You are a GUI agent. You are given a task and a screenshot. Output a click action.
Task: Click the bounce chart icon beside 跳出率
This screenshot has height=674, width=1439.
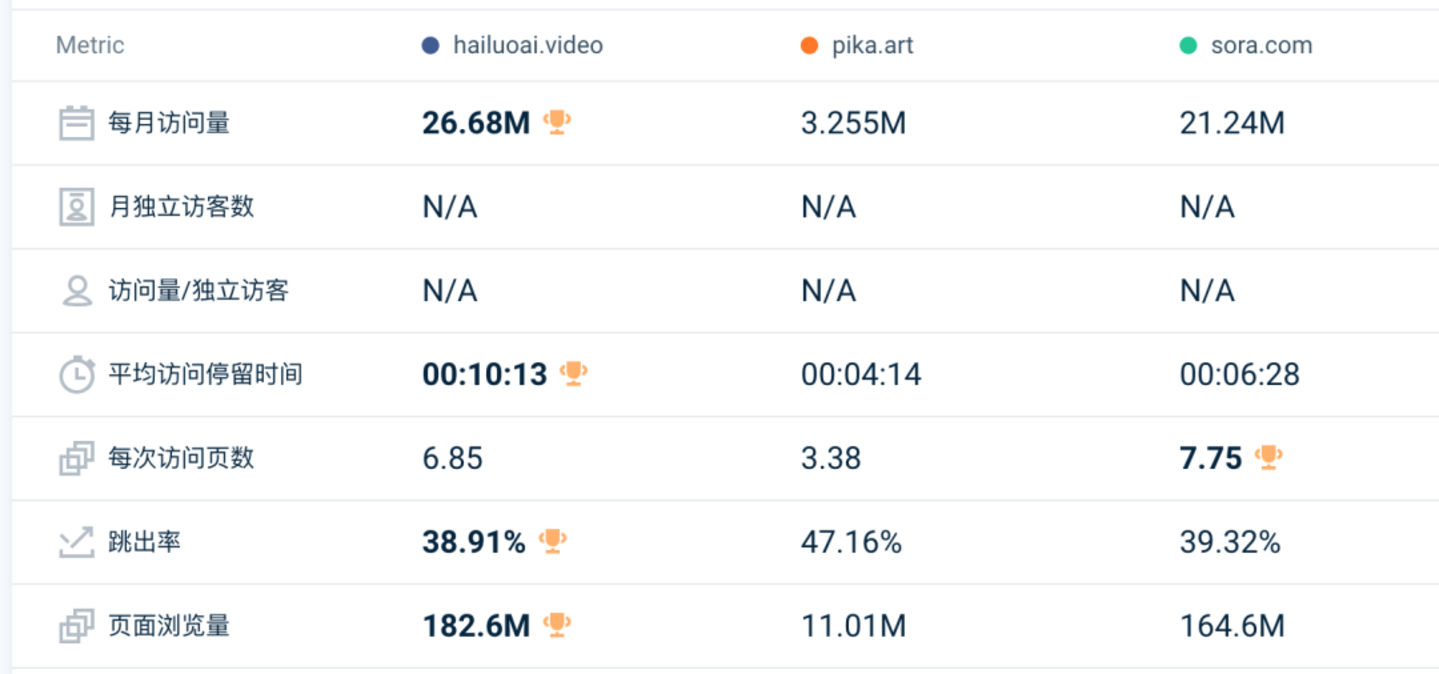pyautogui.click(x=76, y=543)
